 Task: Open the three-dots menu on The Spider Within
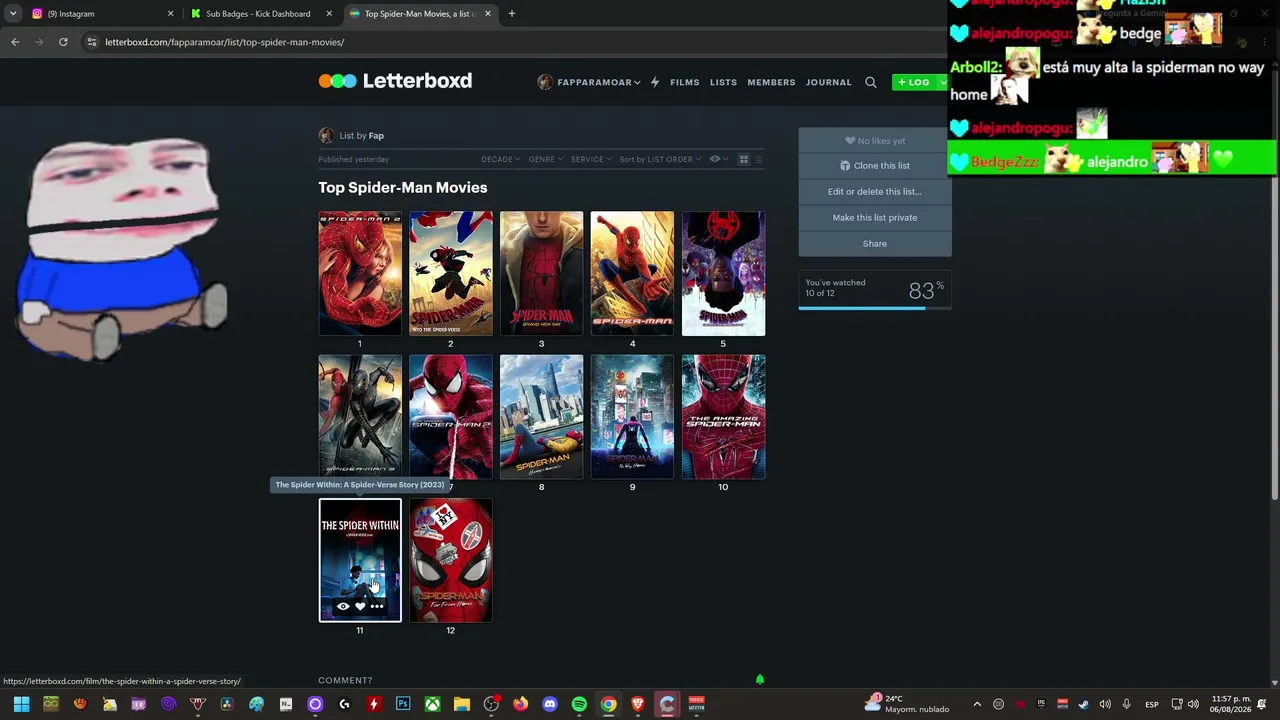[377, 606]
